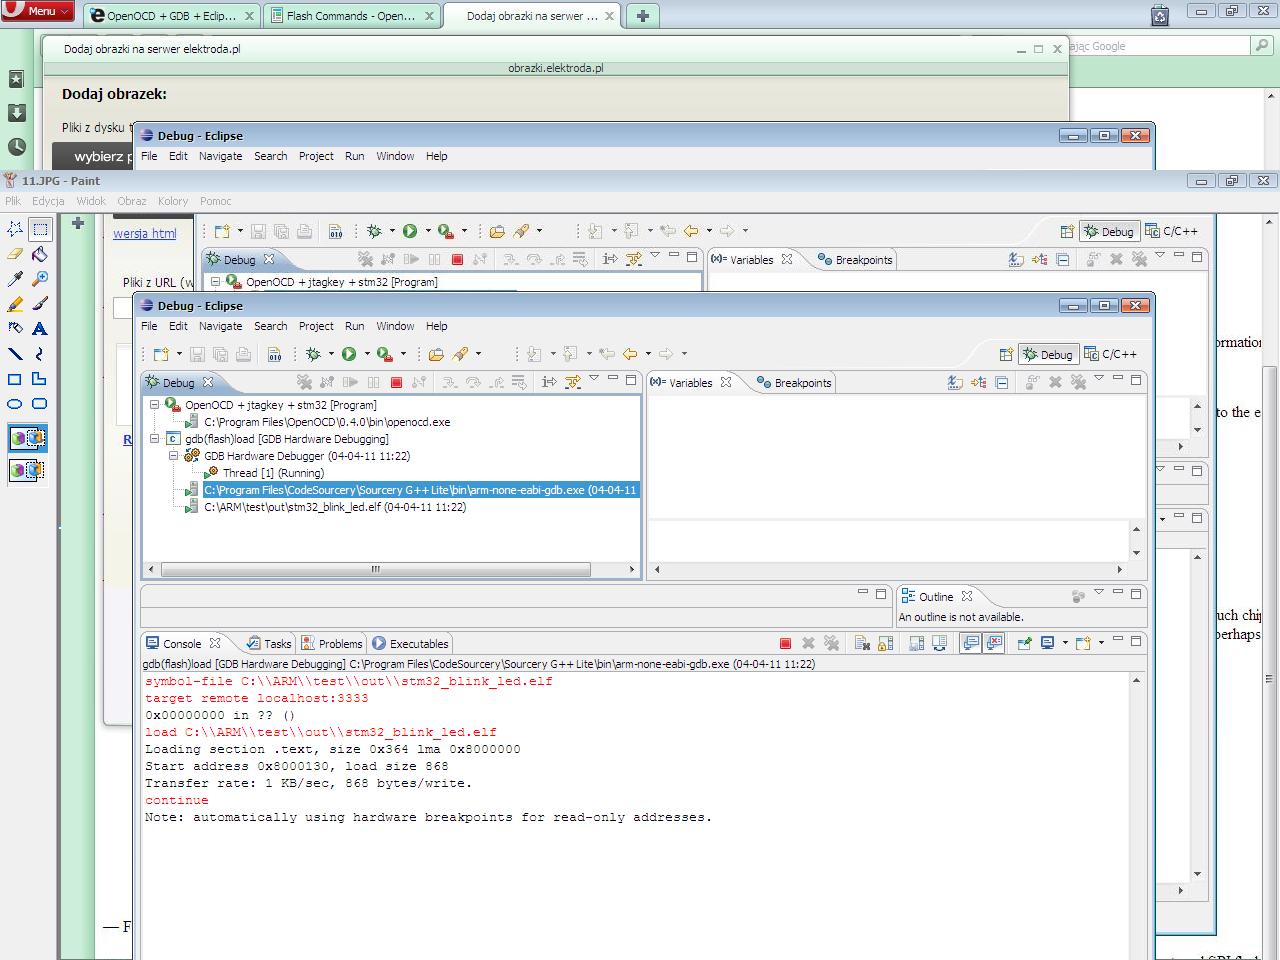Select Thread [1] (Running) in Debug tree
The height and width of the screenshot is (960, 1280).
[x=264, y=473]
